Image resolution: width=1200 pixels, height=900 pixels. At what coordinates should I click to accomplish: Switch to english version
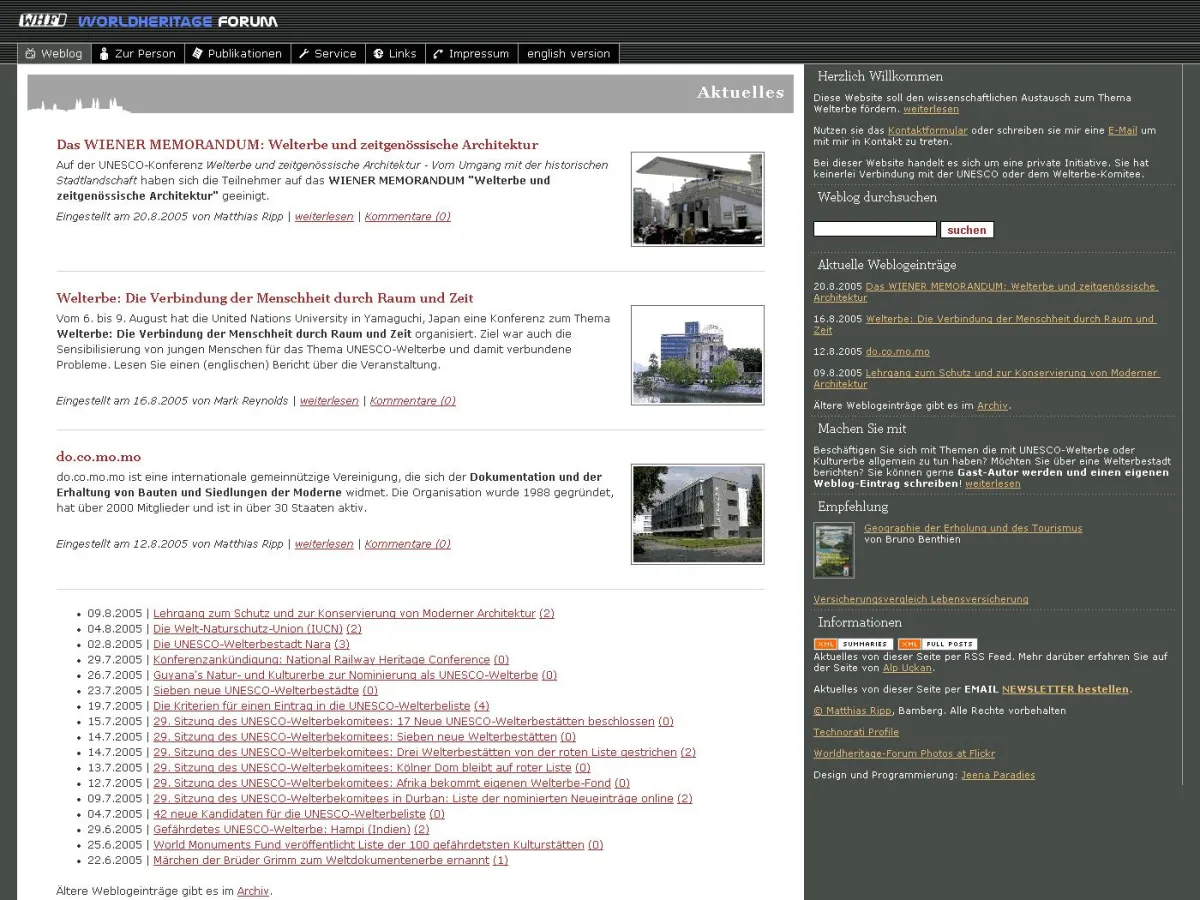(567, 54)
